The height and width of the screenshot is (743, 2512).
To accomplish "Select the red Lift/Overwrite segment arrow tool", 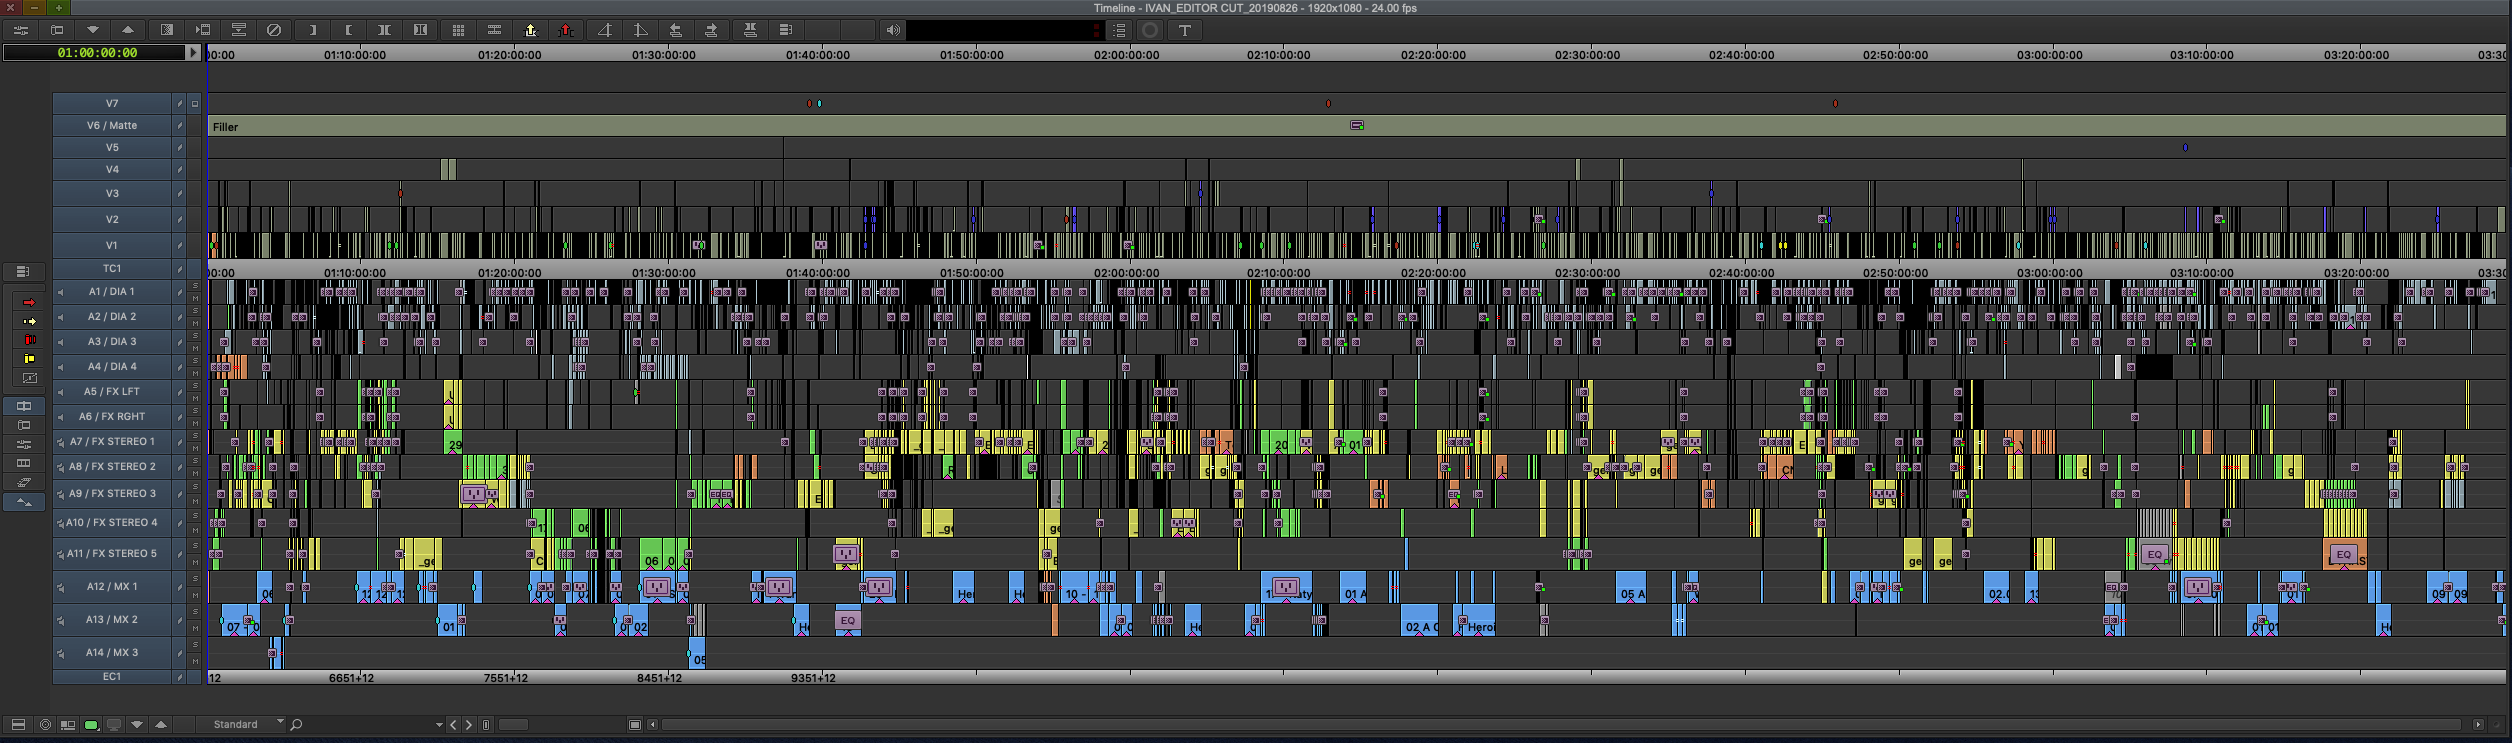I will (29, 302).
